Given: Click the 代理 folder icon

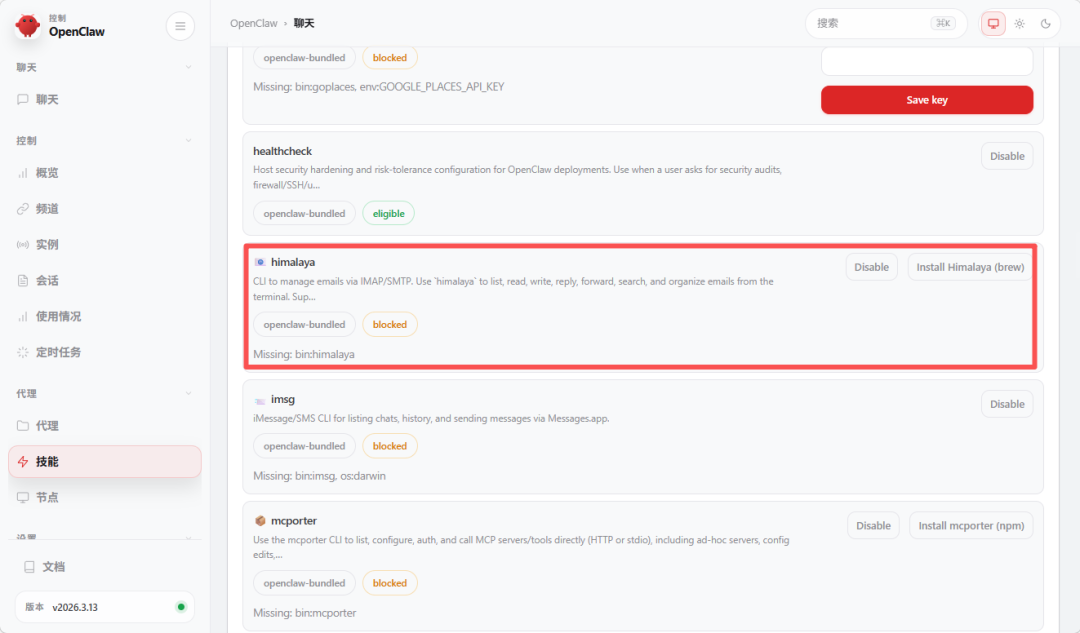Looking at the screenshot, I should [x=23, y=426].
